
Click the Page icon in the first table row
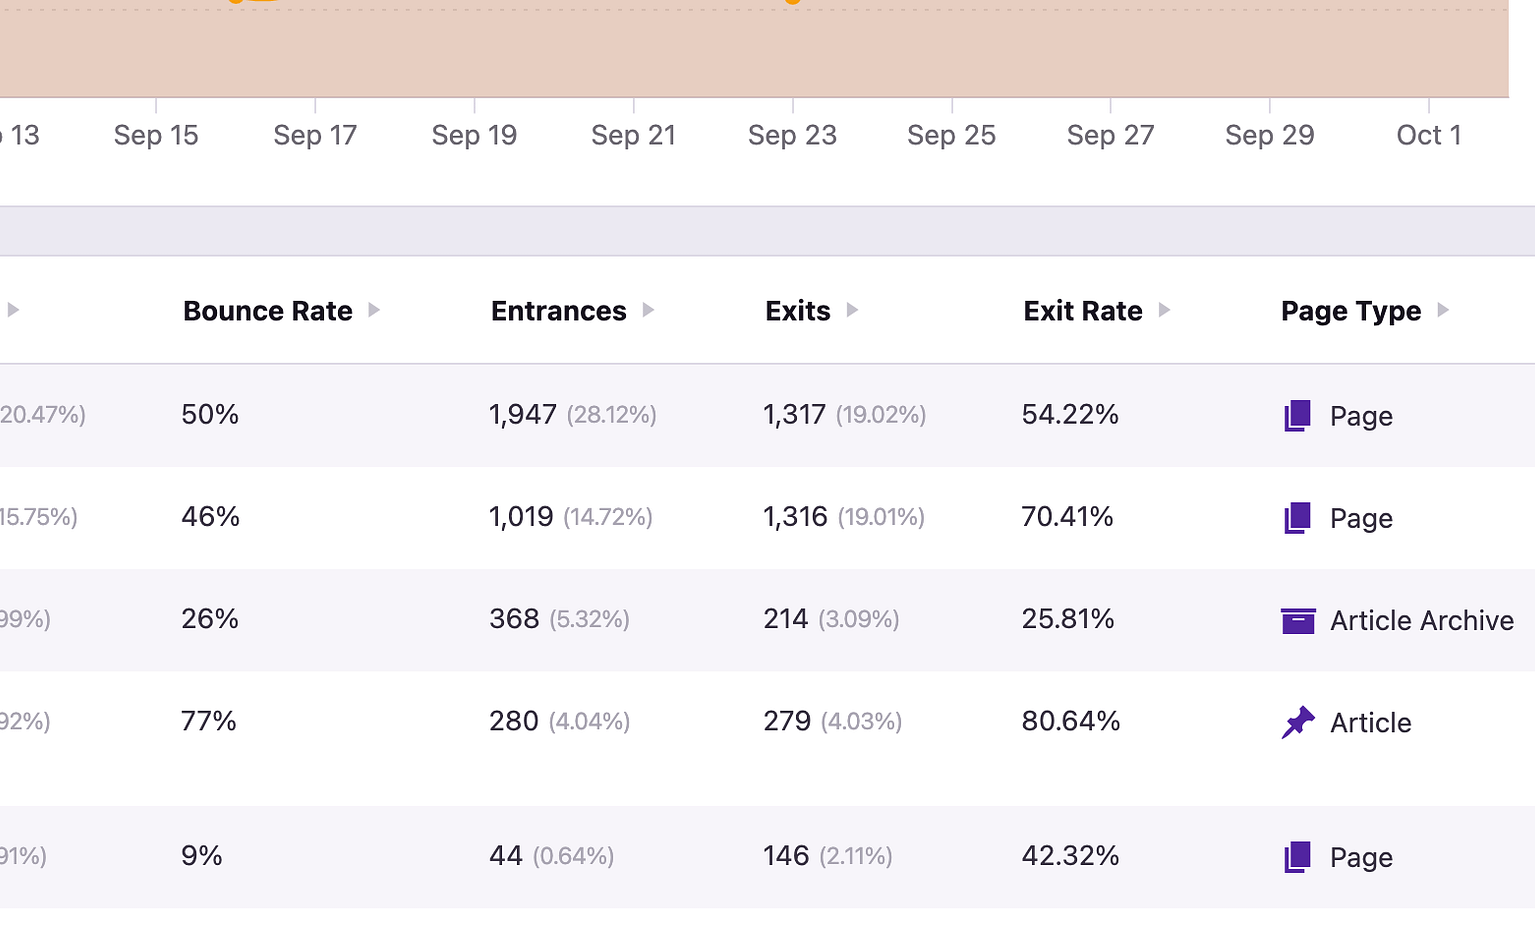1297,415
